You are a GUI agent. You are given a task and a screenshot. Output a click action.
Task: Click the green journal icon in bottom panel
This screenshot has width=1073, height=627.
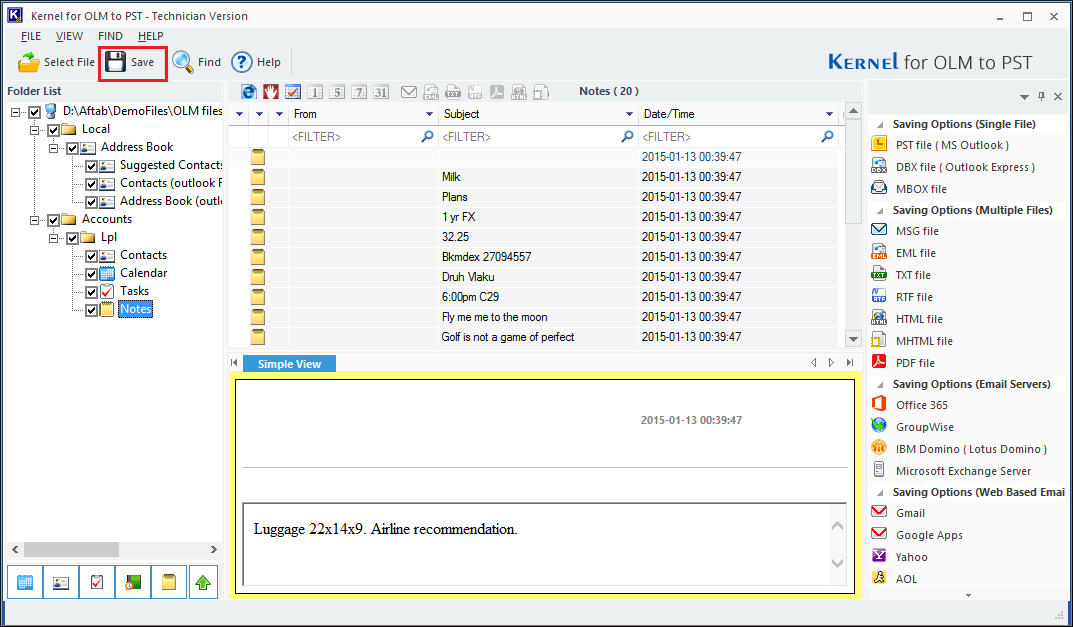tap(133, 583)
